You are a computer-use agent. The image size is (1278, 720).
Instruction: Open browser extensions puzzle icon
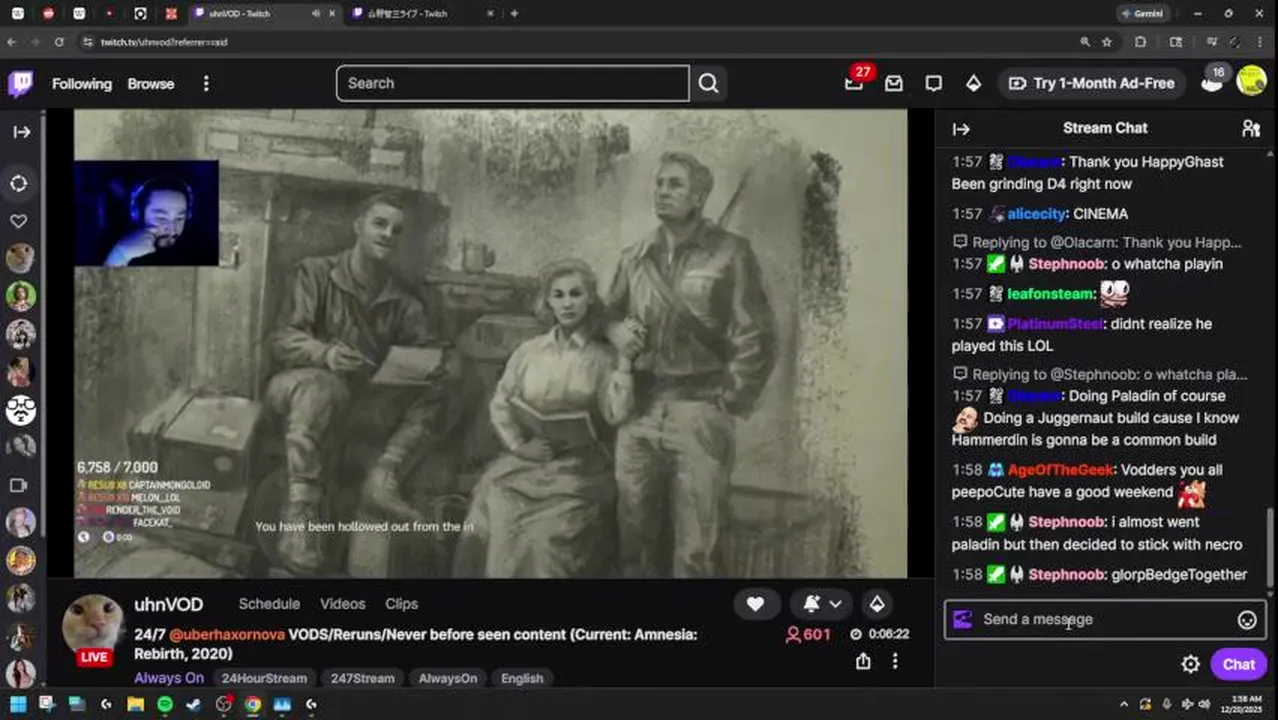[x=1140, y=42]
